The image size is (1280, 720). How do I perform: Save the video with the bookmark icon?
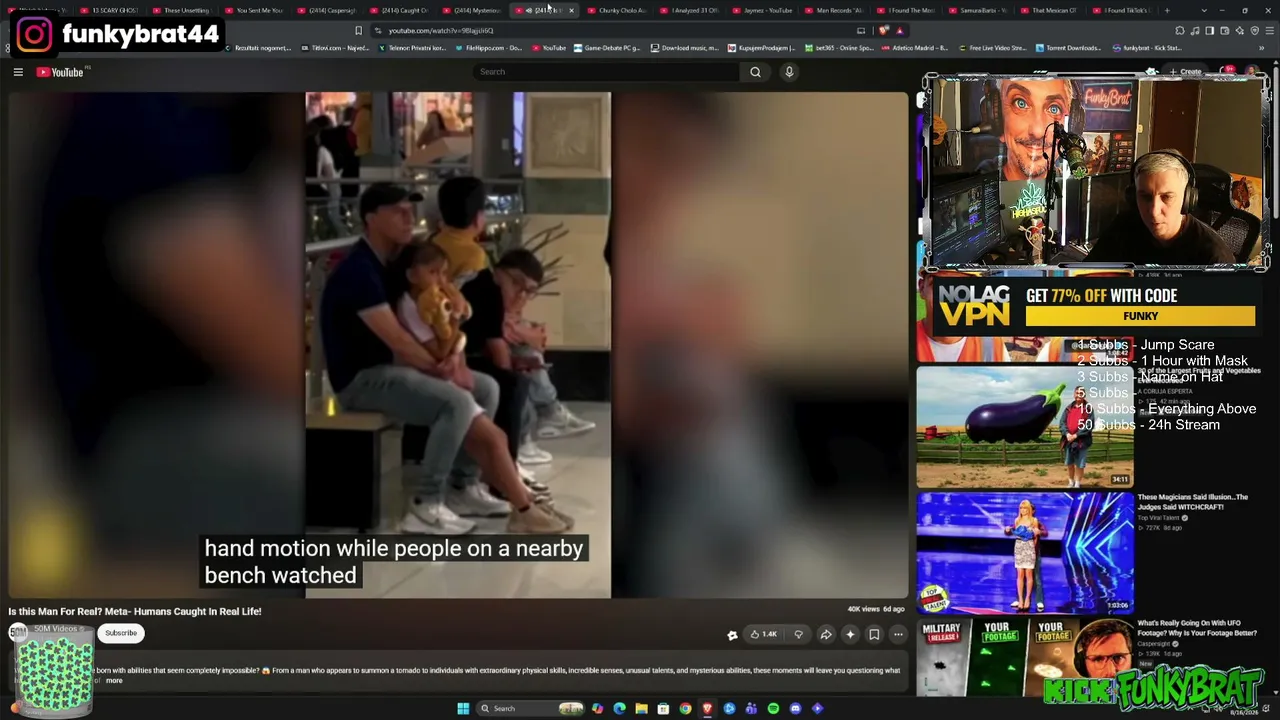point(874,634)
